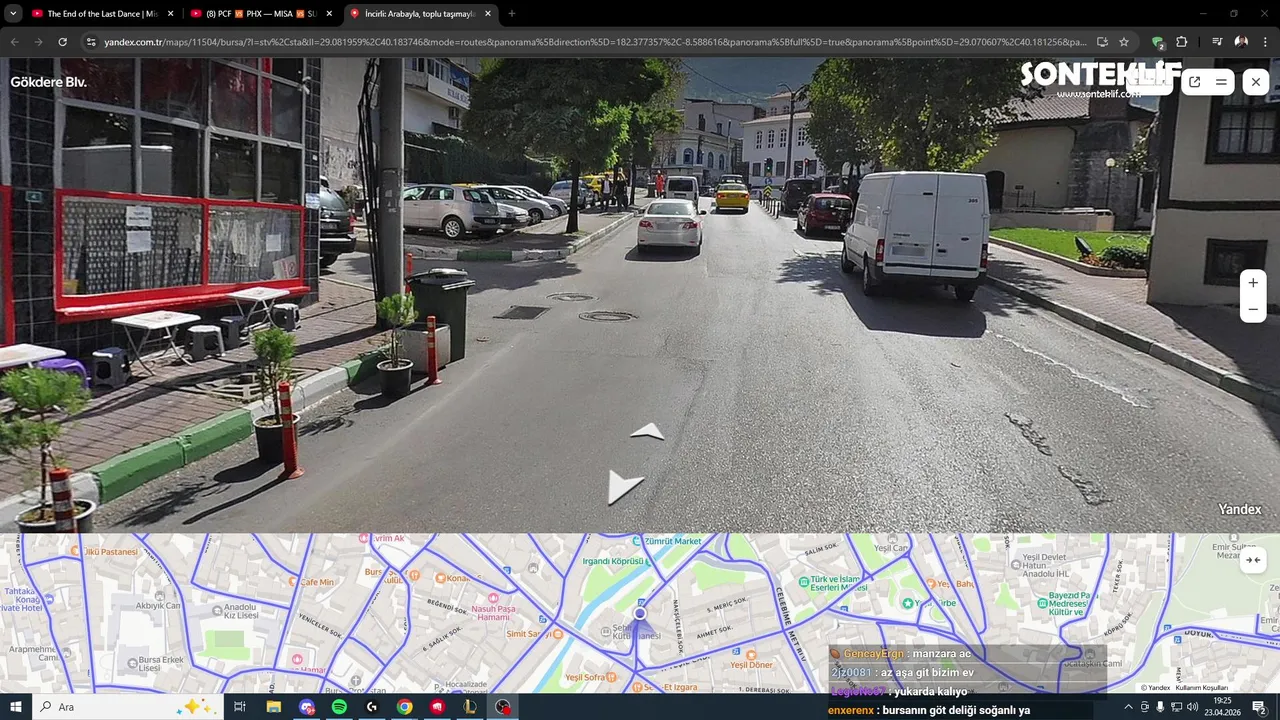The width and height of the screenshot is (1280, 720).
Task: Open the Windows Start menu
Action: pos(15,707)
